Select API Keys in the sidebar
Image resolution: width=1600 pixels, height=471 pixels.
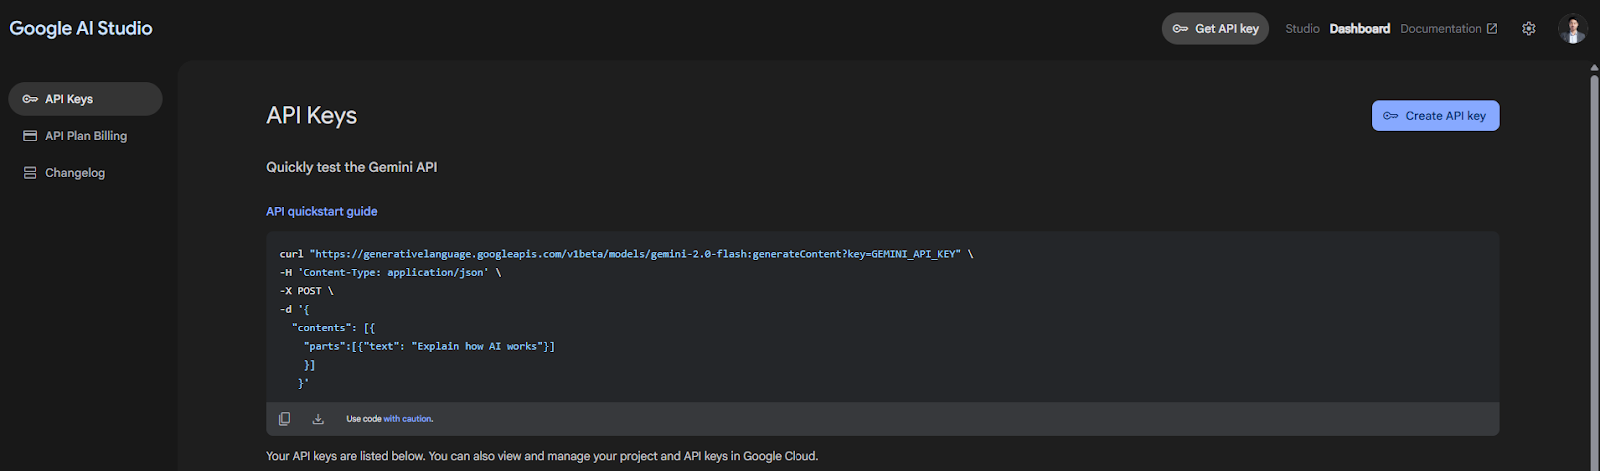tap(85, 99)
